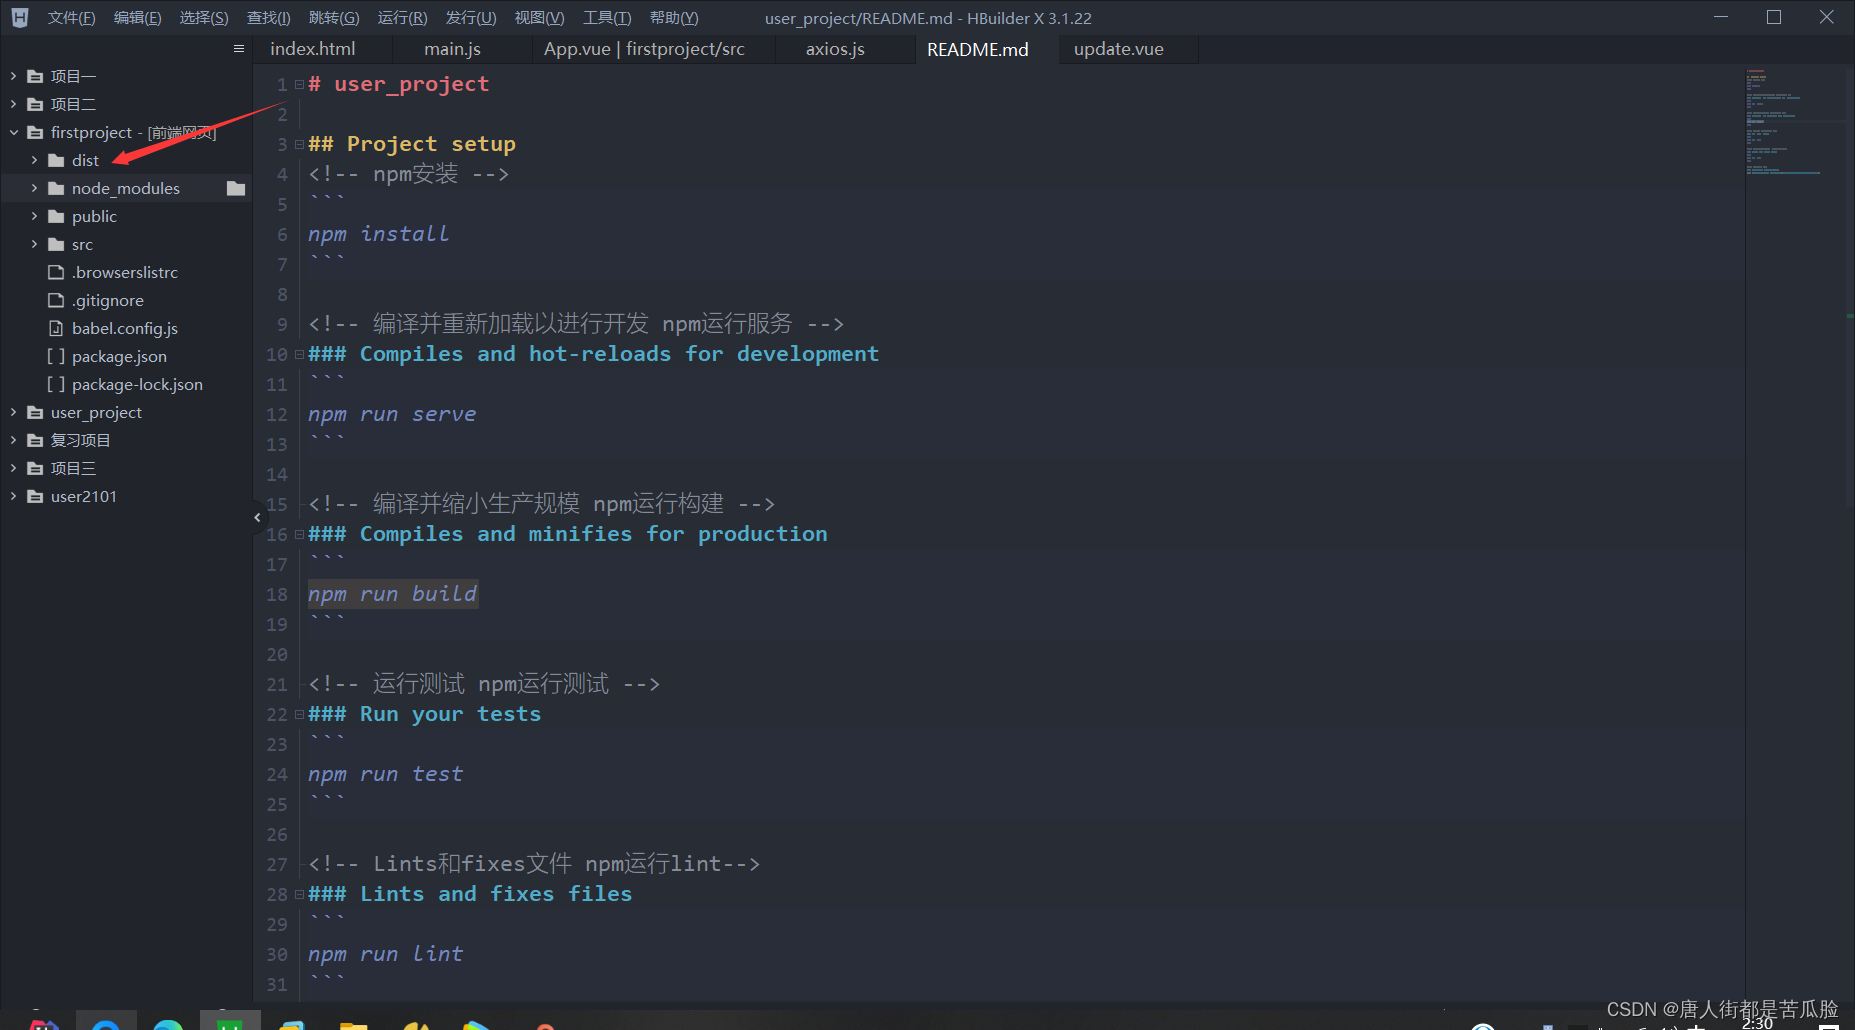Image resolution: width=1855 pixels, height=1030 pixels.
Task: Switch to the App.vue tab
Action: click(644, 49)
